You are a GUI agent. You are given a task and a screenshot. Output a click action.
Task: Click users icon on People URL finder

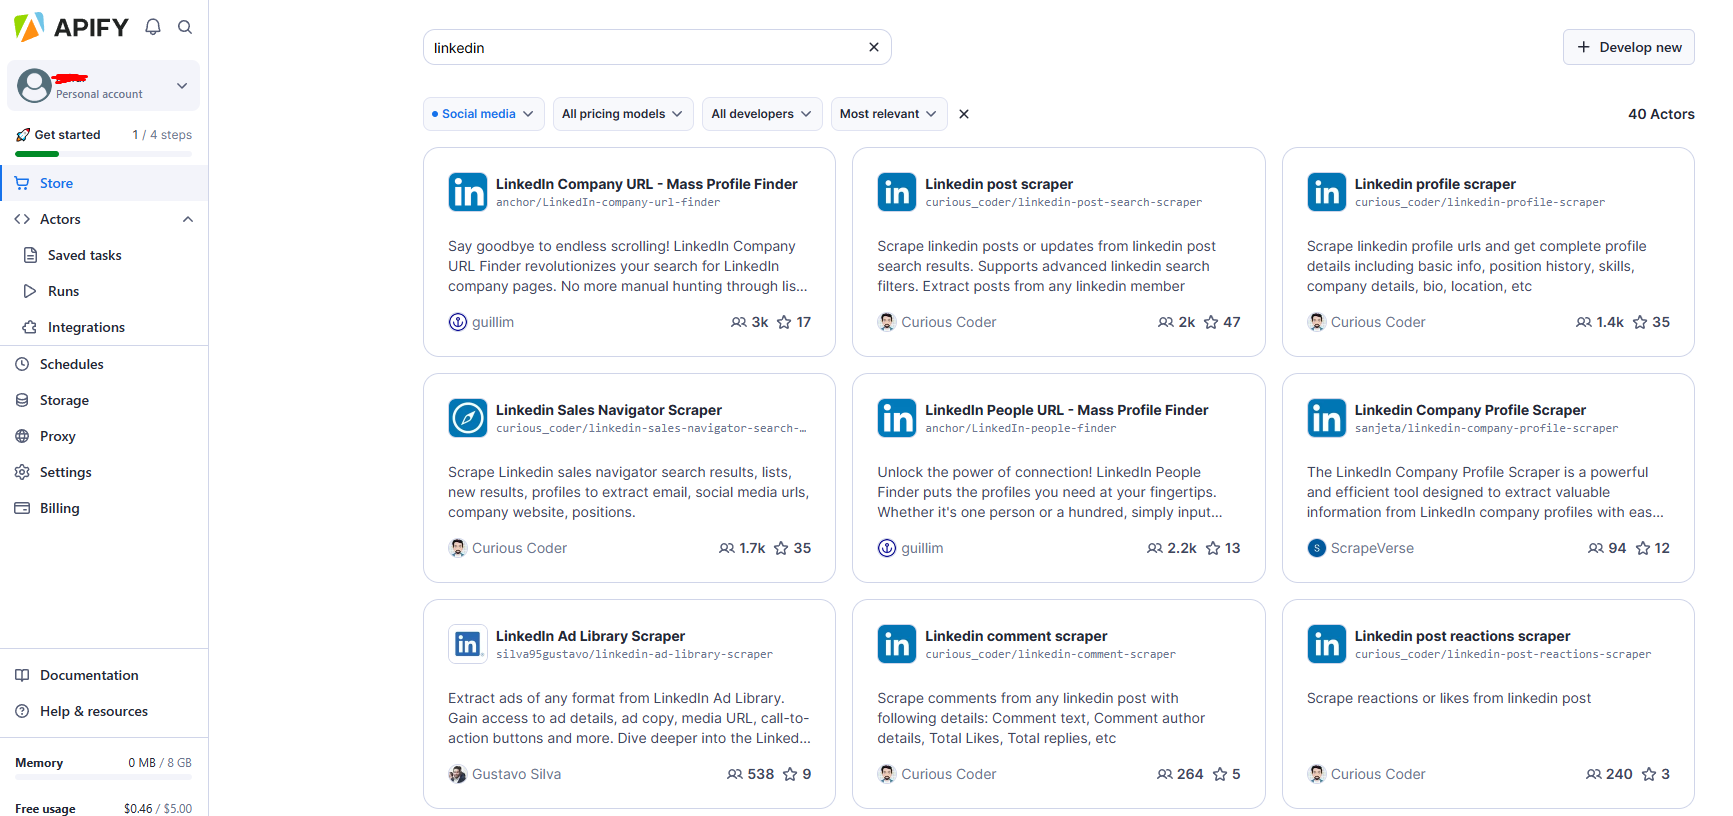coord(1155,548)
